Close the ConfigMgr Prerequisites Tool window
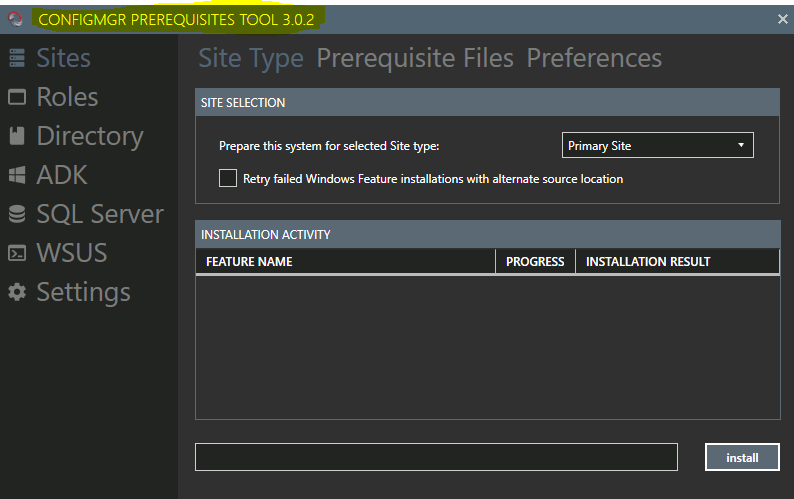This screenshot has height=499, width=794. (x=782, y=19)
